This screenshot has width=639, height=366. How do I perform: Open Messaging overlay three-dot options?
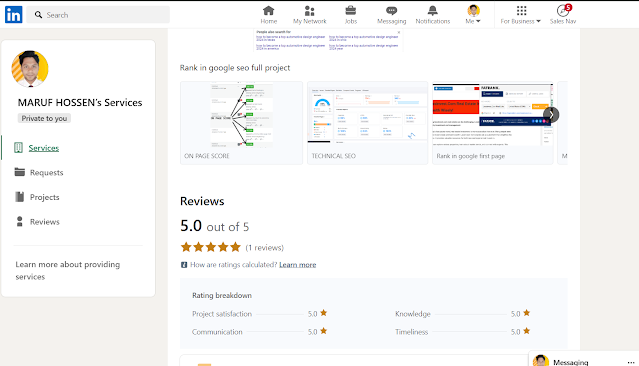[x=631, y=362]
